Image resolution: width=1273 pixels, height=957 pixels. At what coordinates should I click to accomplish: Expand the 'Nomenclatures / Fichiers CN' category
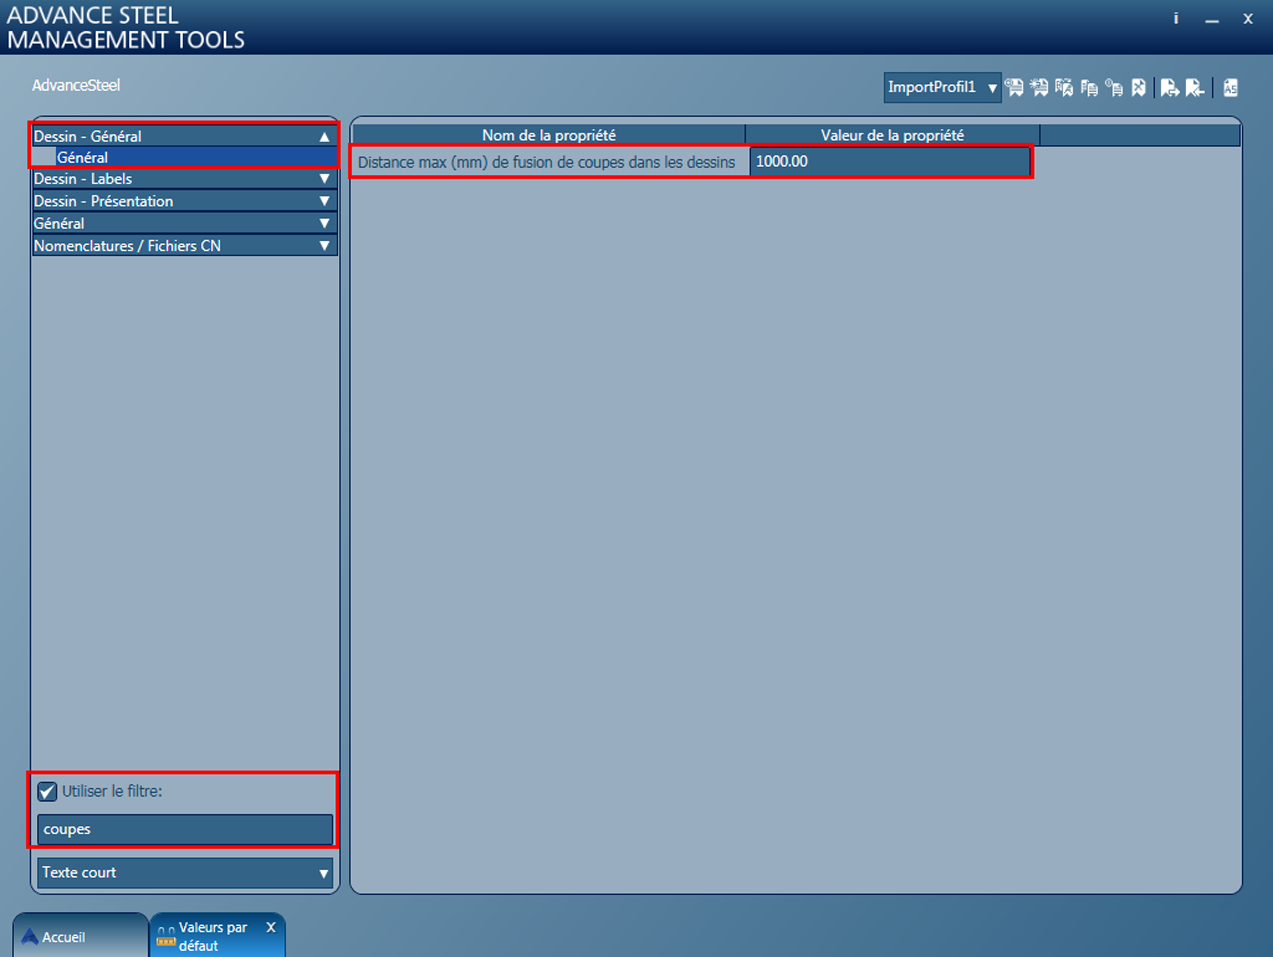[x=185, y=245]
